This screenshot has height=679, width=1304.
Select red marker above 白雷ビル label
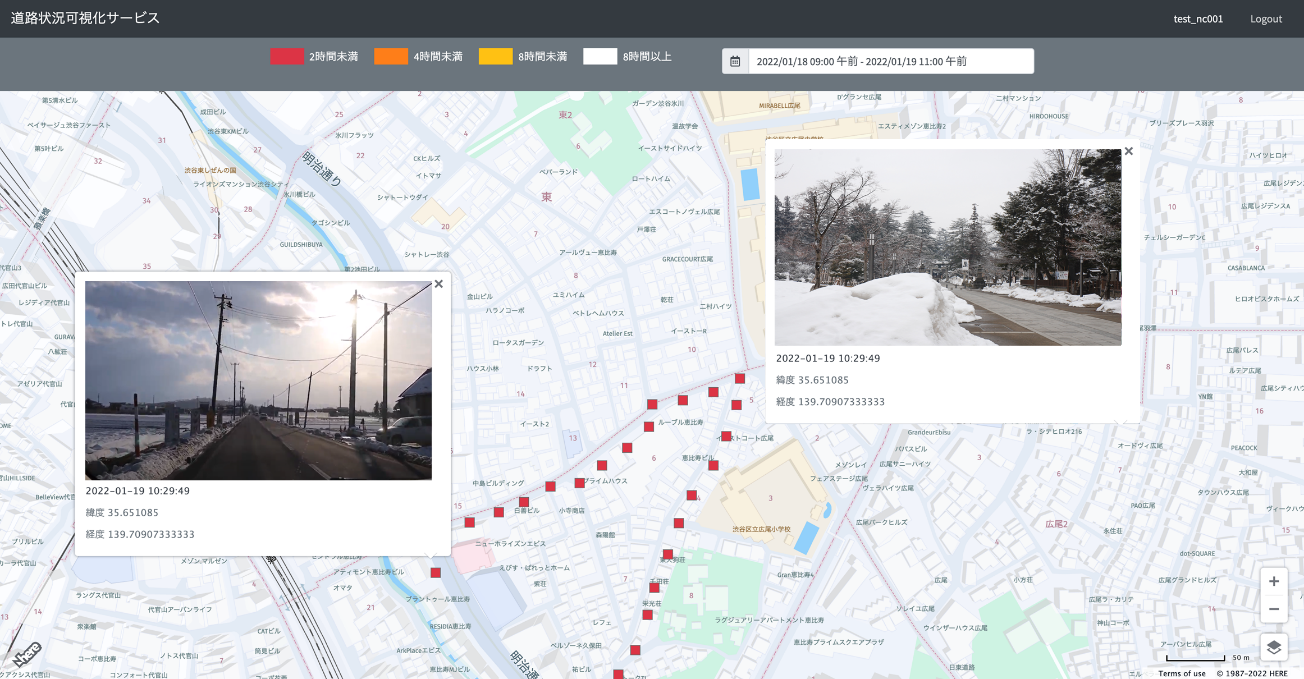(523, 502)
